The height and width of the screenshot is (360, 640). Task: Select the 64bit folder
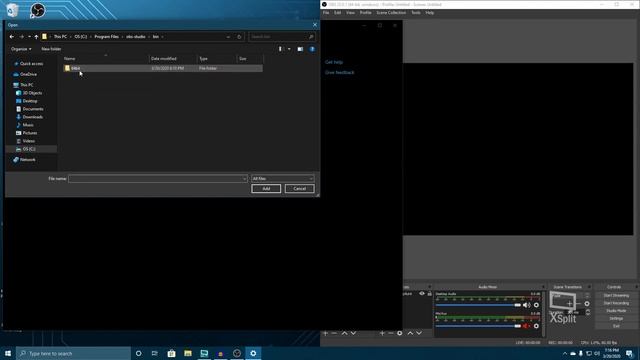[163, 69]
